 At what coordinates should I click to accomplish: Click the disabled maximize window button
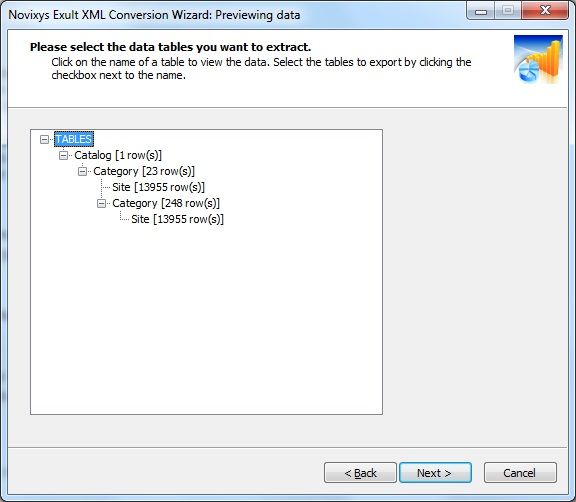tap(508, 11)
